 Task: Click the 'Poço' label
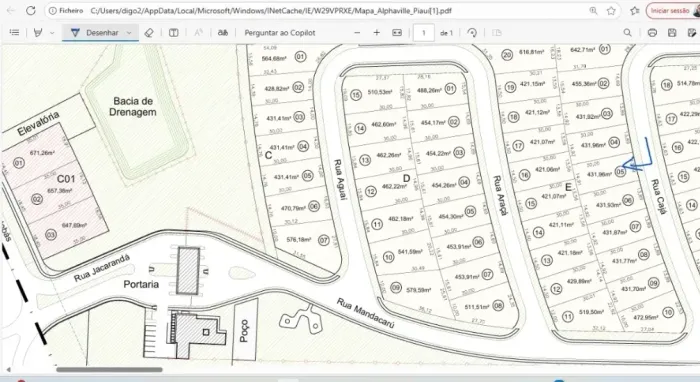coord(244,331)
